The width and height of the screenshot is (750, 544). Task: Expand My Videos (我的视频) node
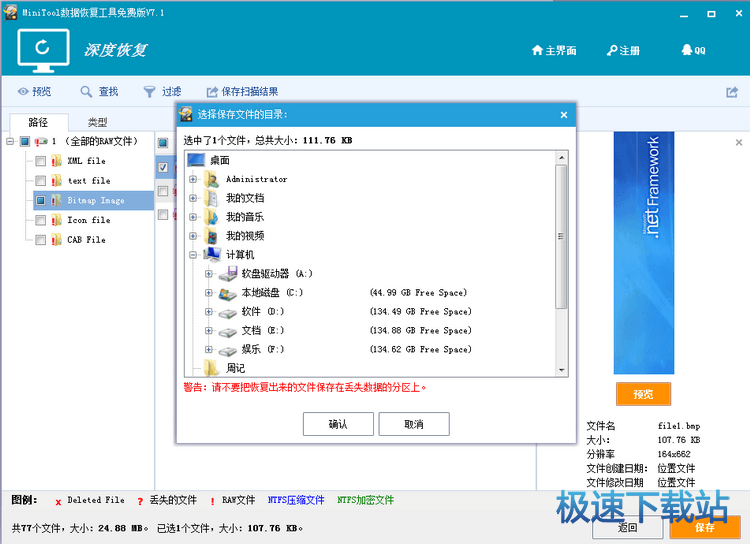(x=193, y=236)
